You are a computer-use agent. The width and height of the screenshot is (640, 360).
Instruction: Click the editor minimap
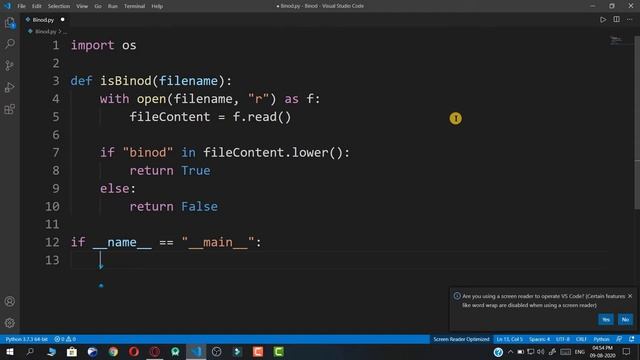[616, 40]
